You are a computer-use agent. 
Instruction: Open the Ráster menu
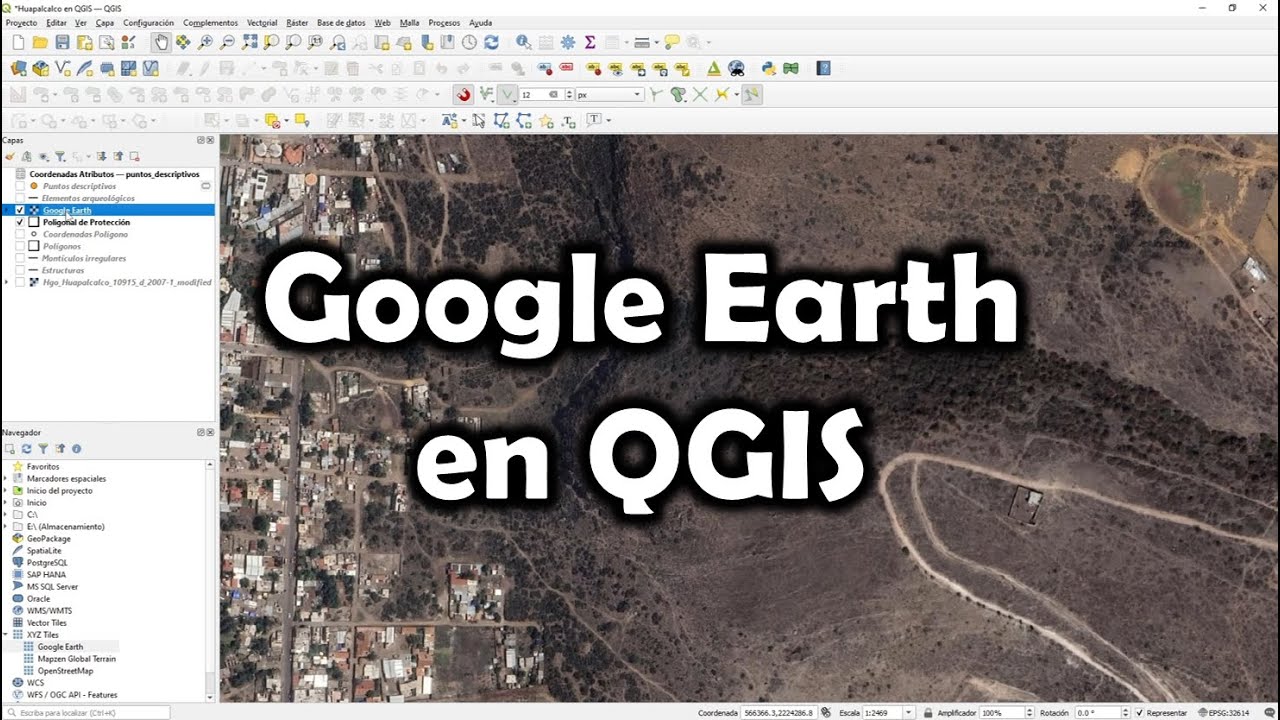(297, 22)
